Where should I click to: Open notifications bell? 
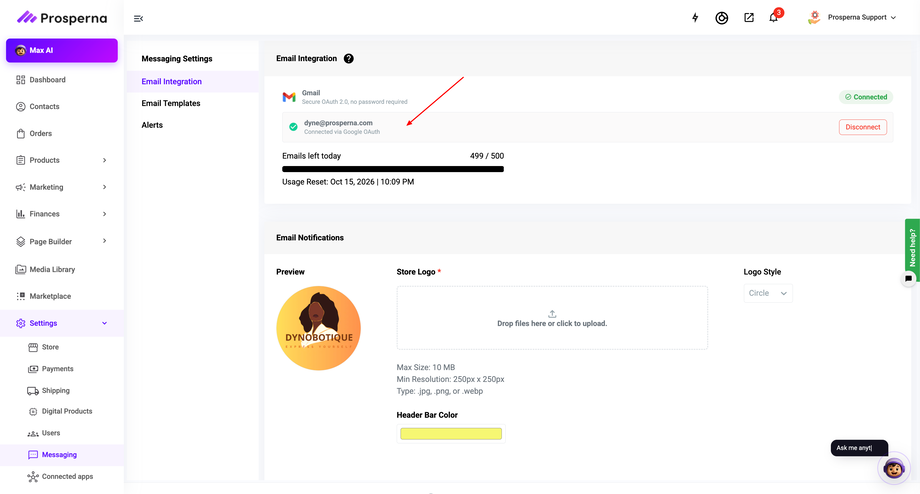pyautogui.click(x=774, y=17)
